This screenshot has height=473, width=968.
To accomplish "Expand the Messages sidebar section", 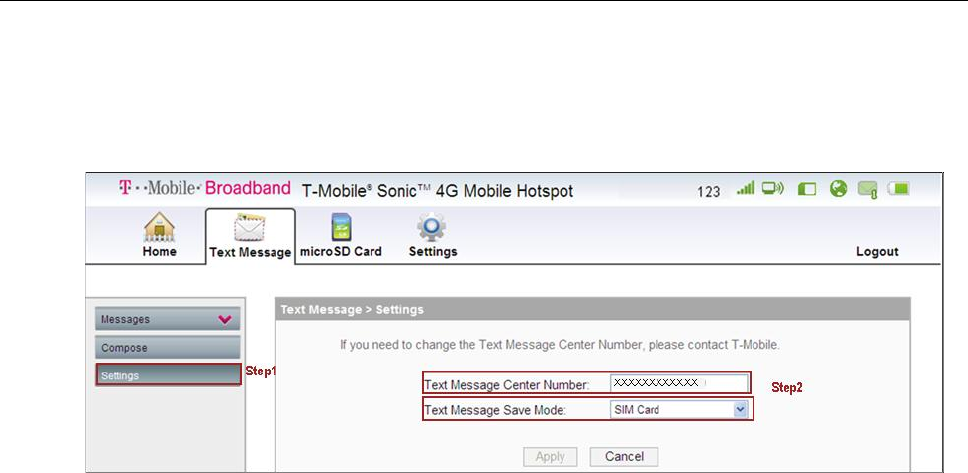I will (x=167, y=319).
